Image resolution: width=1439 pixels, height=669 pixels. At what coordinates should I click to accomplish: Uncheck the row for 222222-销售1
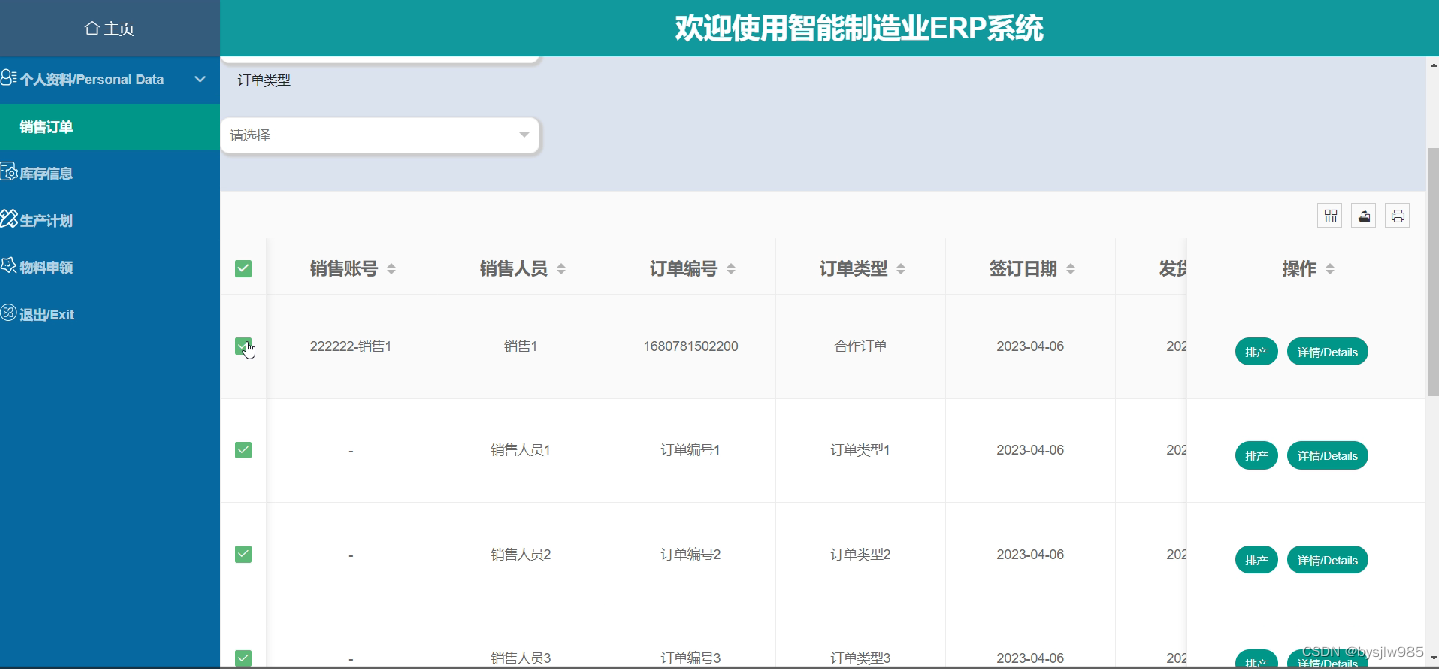click(x=243, y=346)
